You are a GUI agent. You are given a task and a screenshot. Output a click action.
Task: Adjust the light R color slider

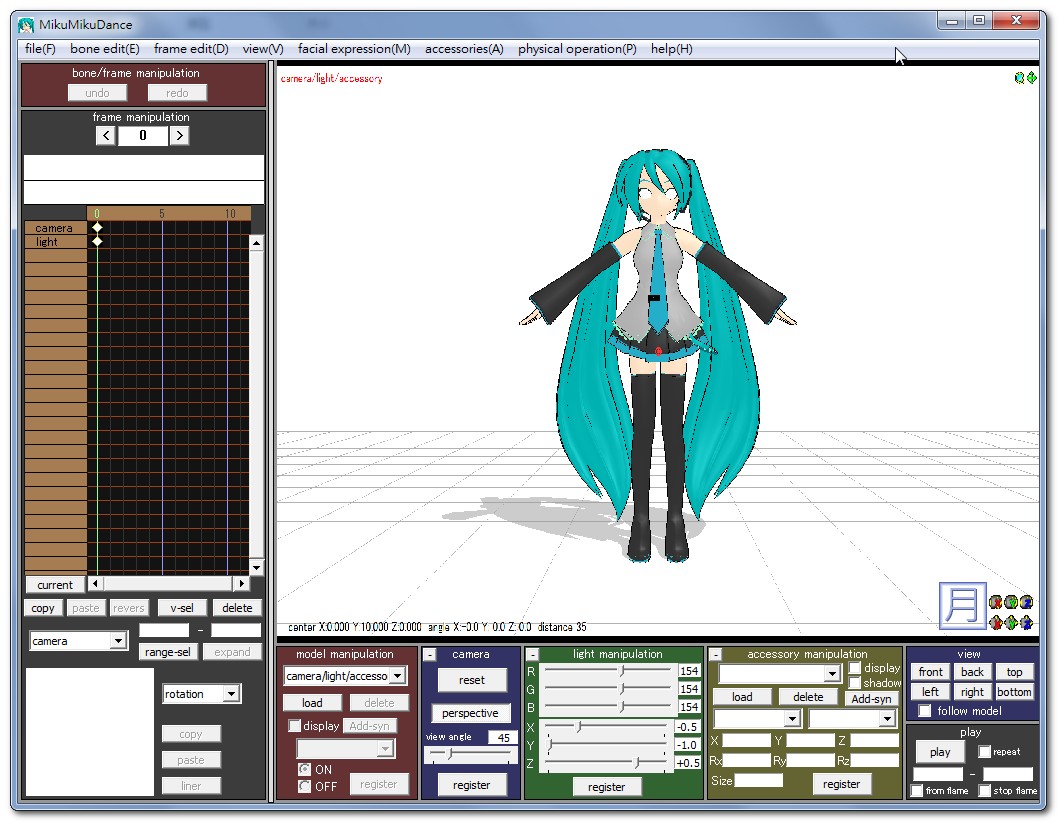pyautogui.click(x=622, y=671)
